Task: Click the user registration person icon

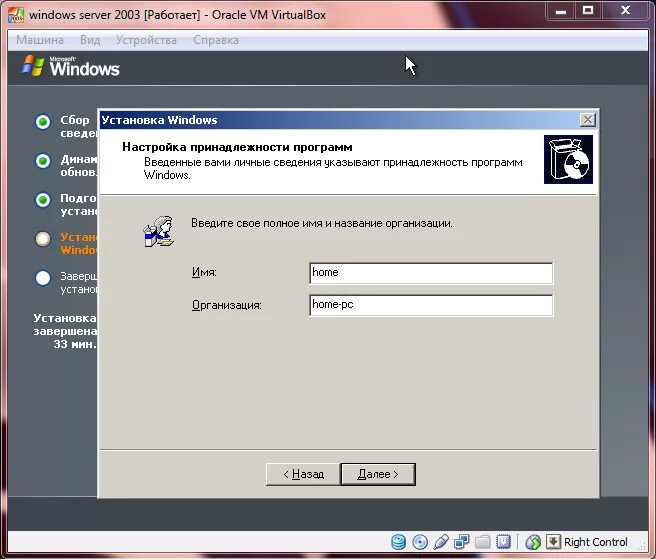Action: click(x=159, y=232)
